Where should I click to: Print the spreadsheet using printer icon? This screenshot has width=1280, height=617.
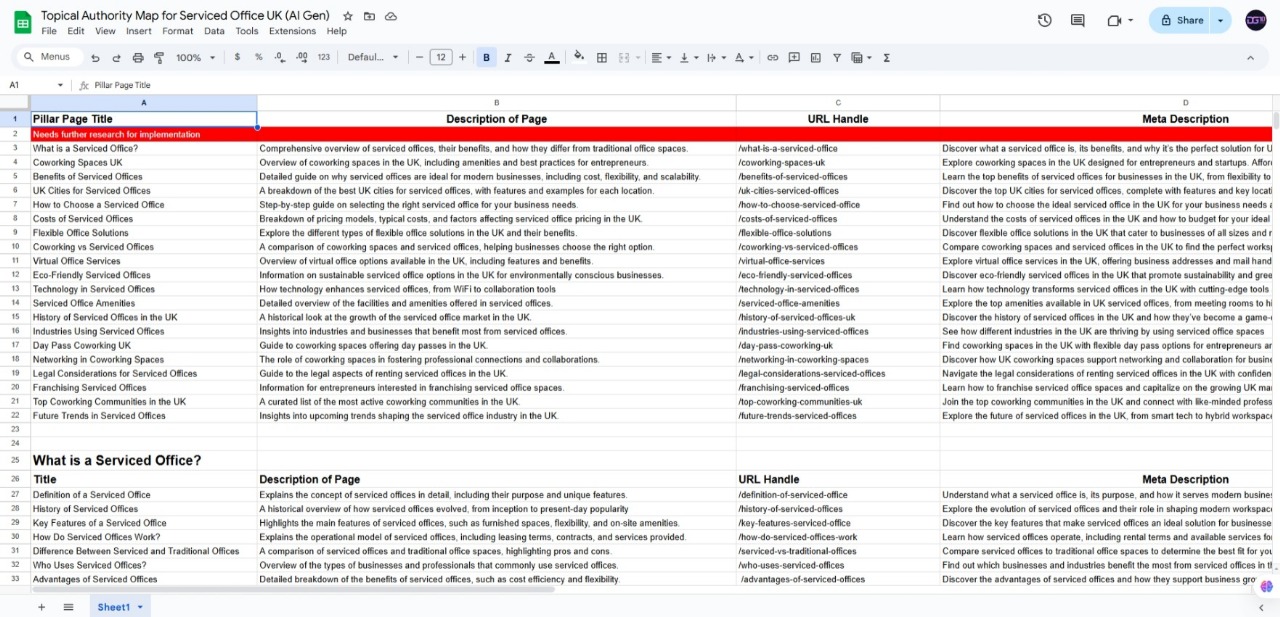pos(138,57)
